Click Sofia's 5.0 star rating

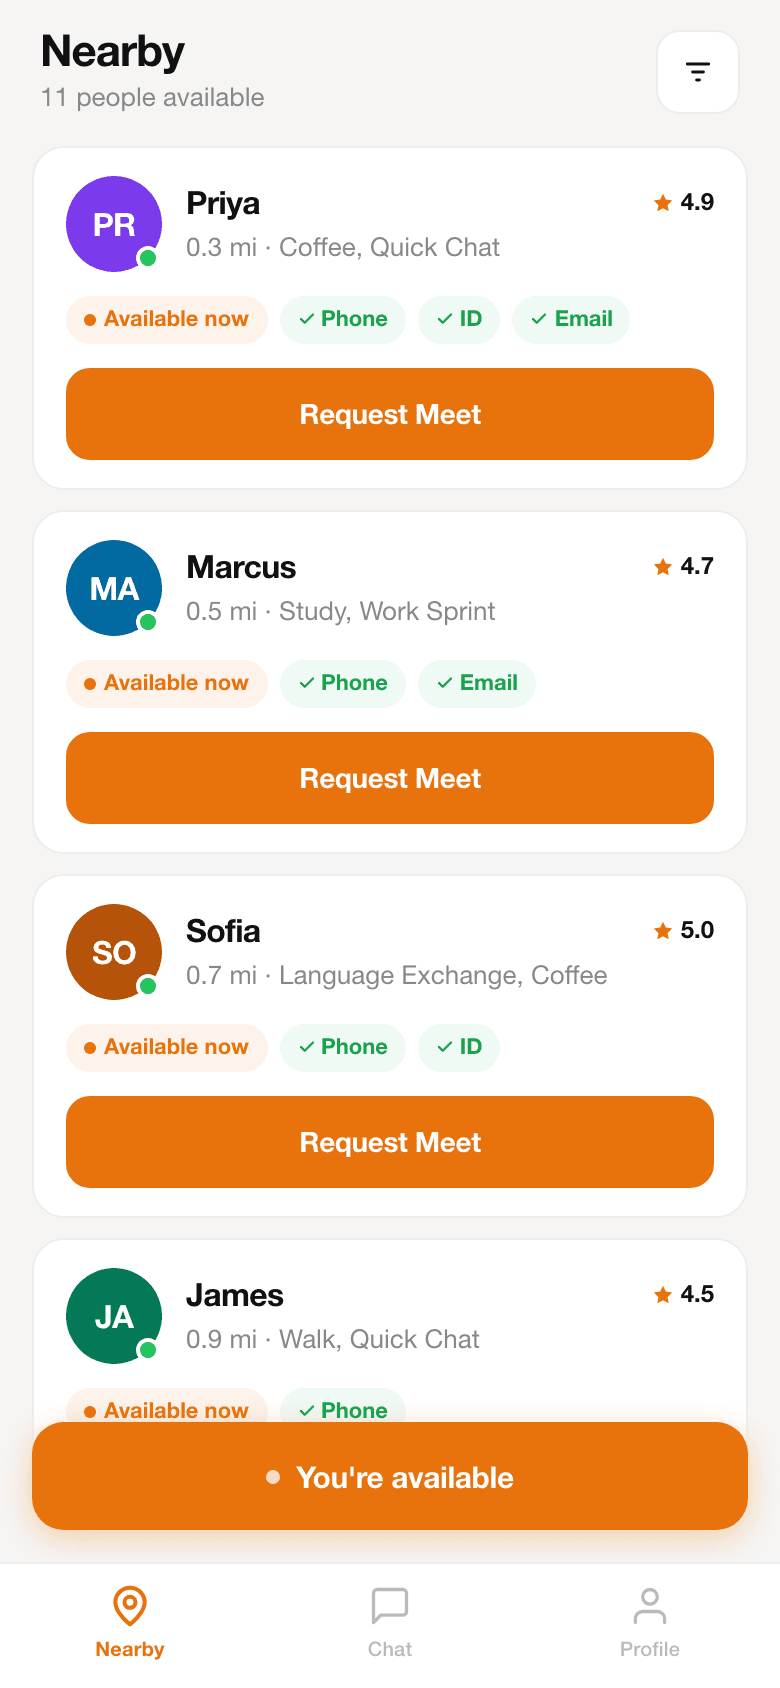tap(684, 931)
